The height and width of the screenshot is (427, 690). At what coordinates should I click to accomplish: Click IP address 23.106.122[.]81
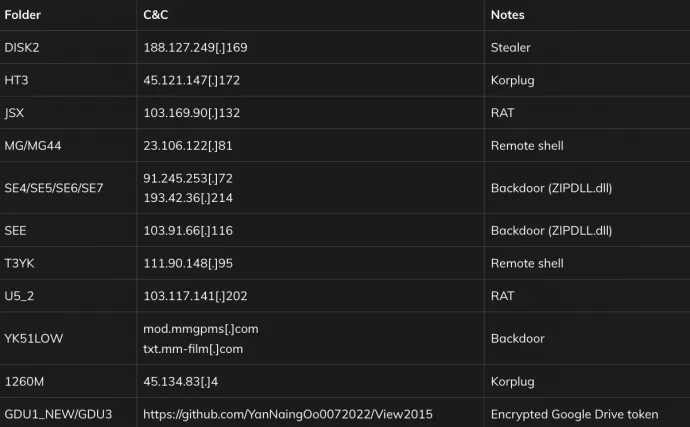coord(188,146)
